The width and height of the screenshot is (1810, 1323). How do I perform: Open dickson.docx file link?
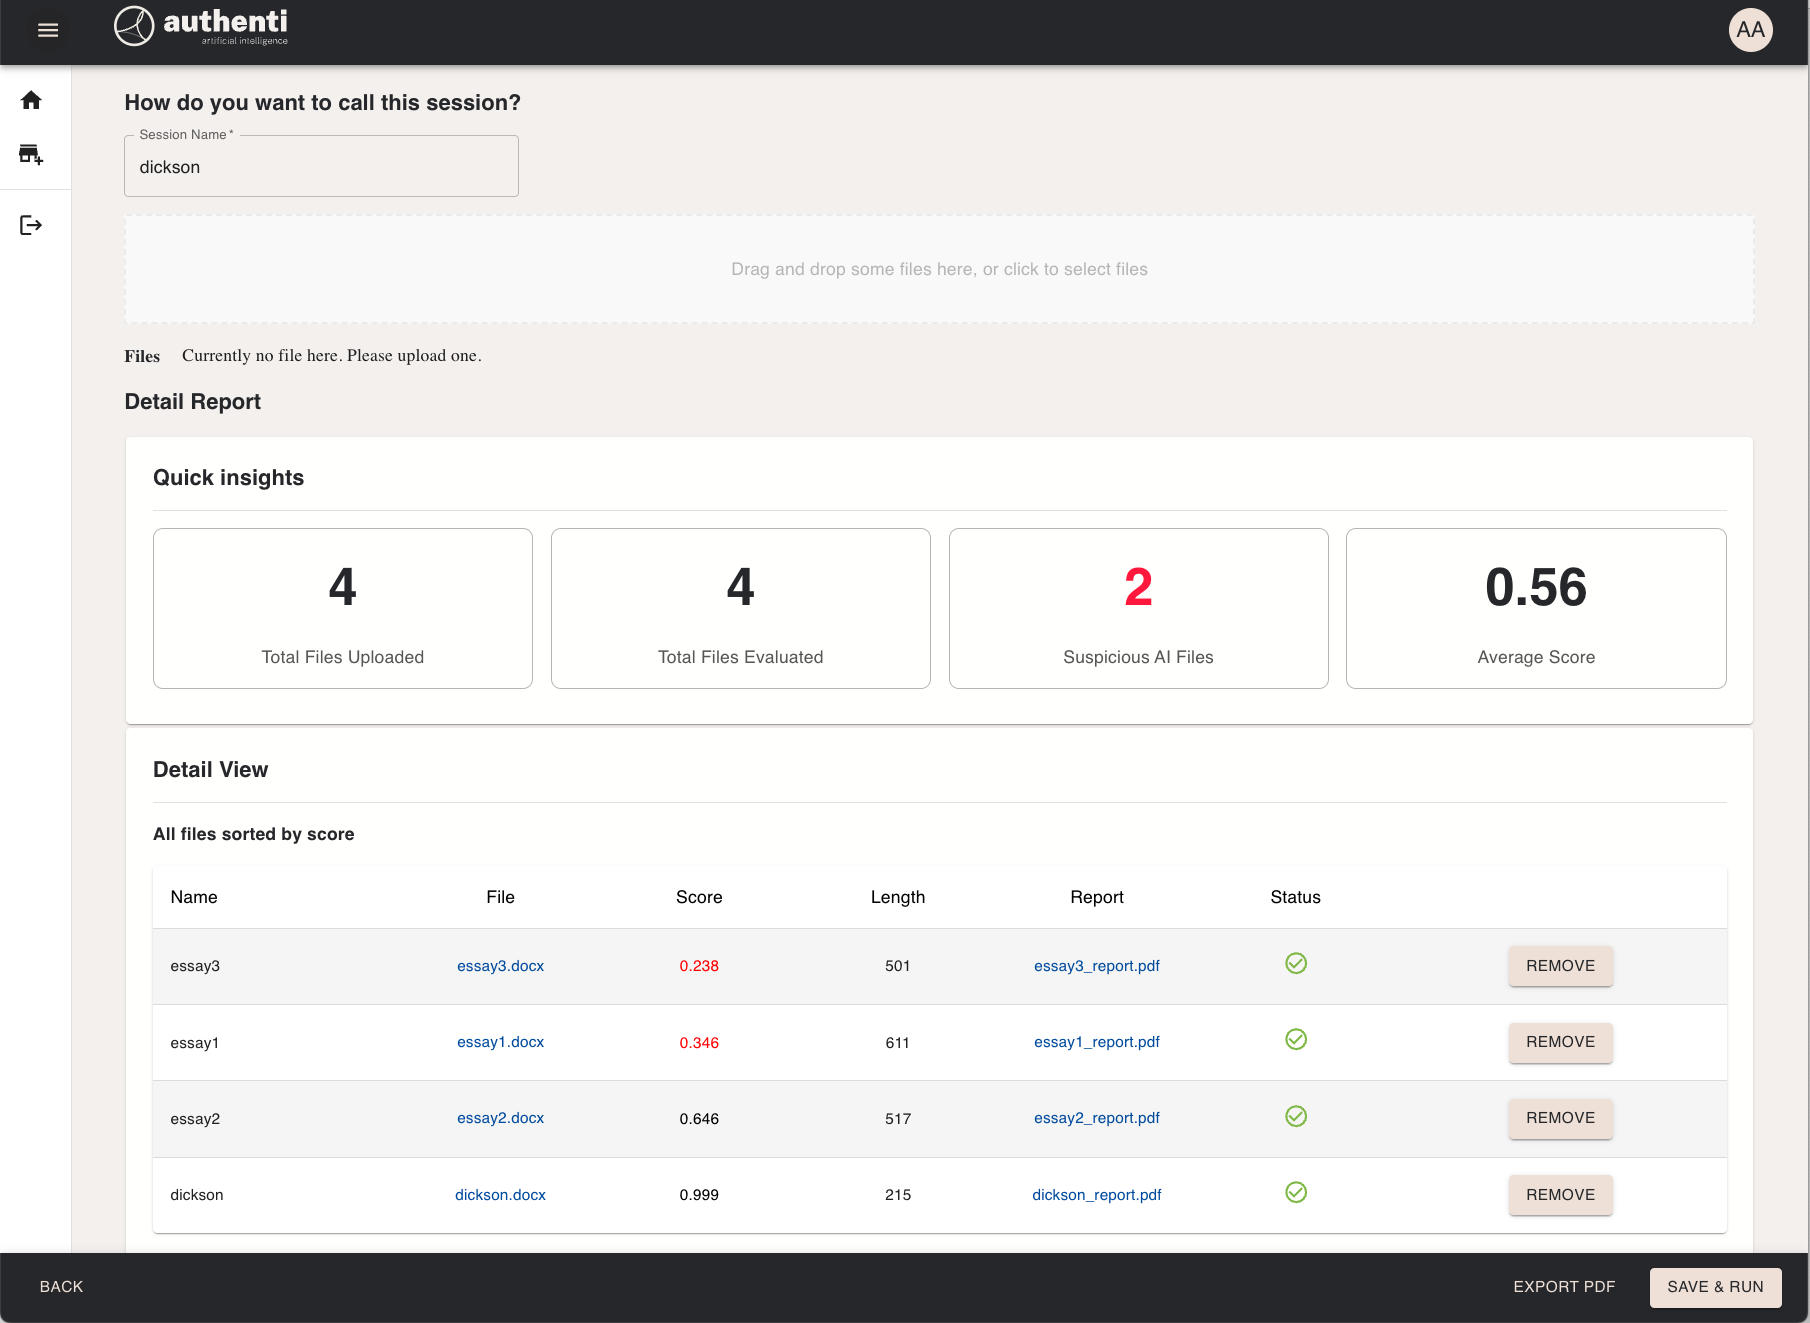click(500, 1195)
